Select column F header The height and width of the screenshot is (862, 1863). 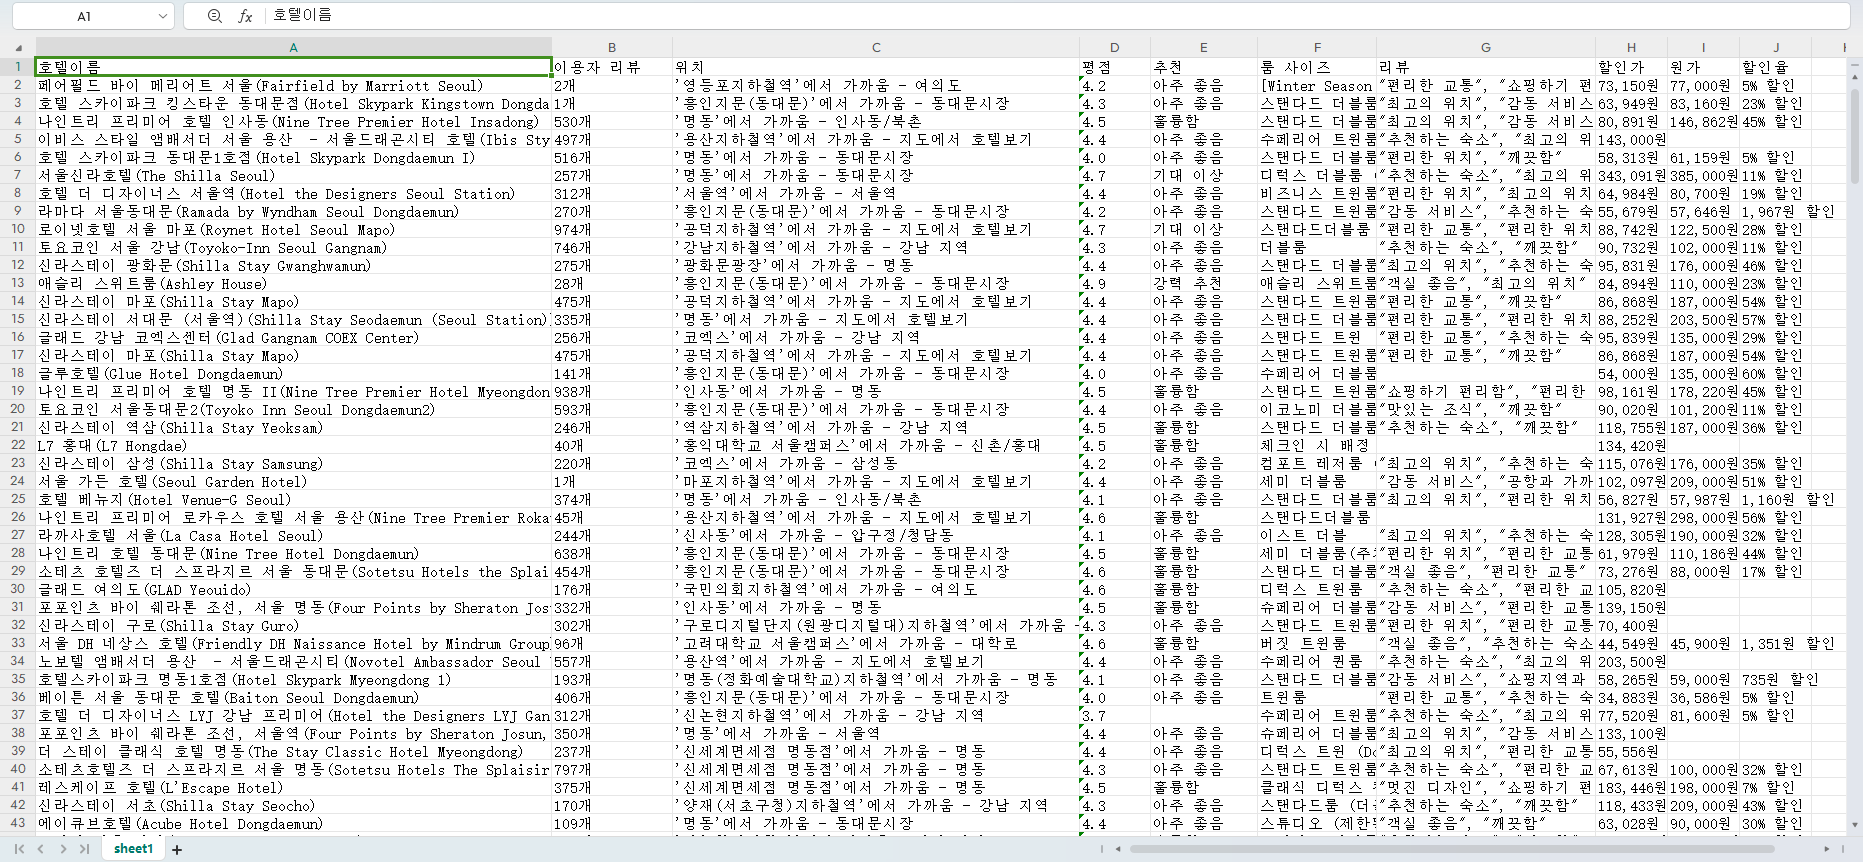click(1317, 47)
